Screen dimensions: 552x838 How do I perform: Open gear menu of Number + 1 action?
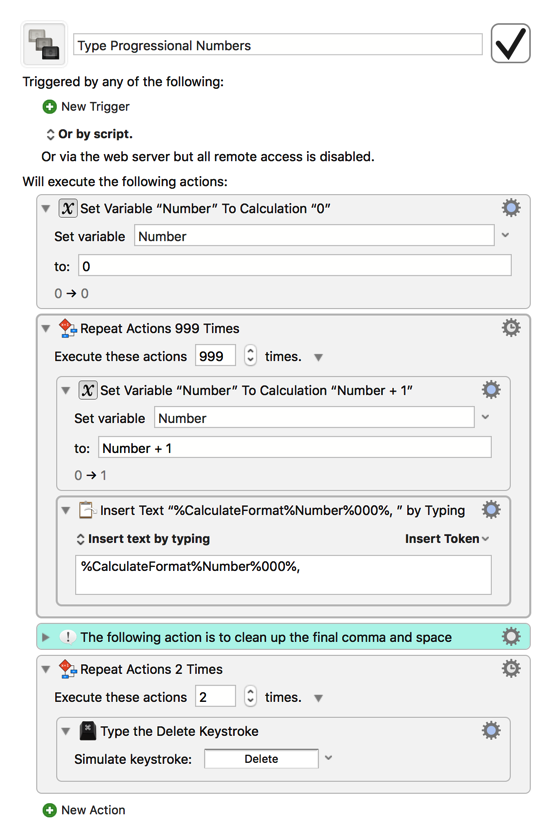491,390
